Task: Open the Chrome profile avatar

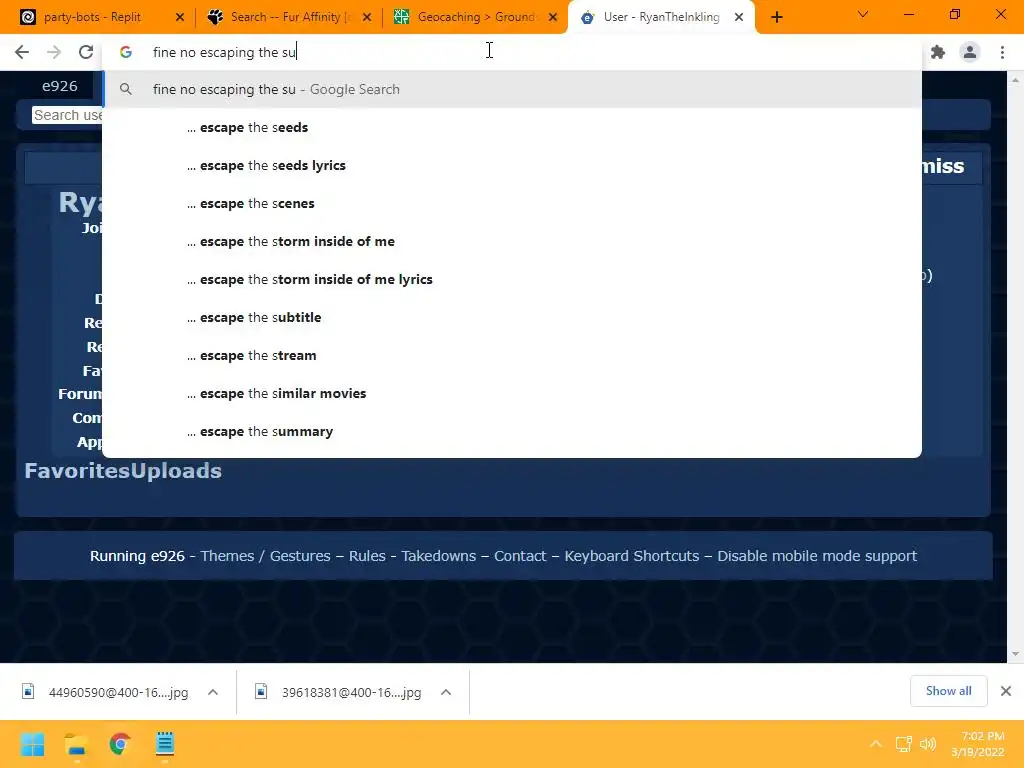Action: 970,52
